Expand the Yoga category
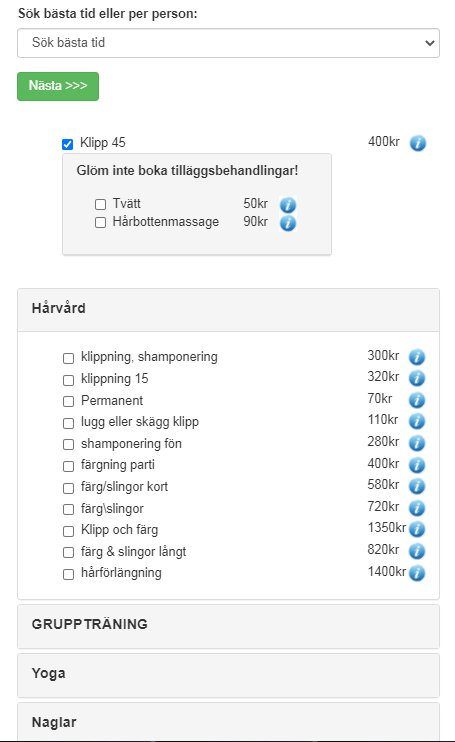Screen dimensions: 455x742 [228, 675]
